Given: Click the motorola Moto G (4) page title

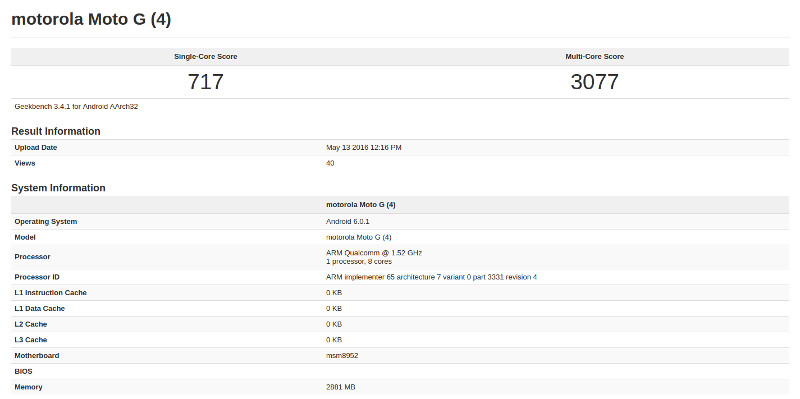Looking at the screenshot, I should [91, 19].
